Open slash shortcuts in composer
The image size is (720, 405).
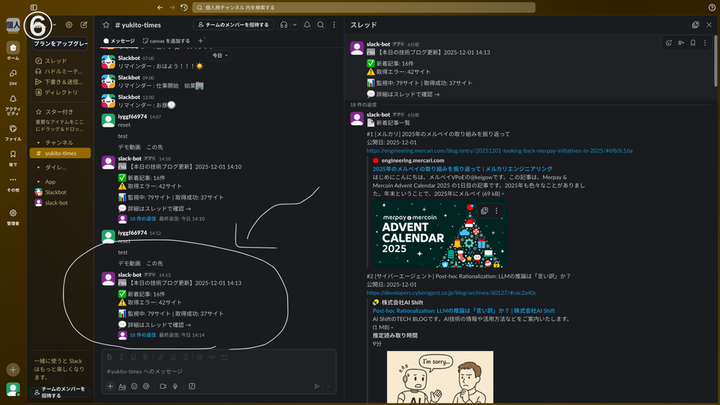click(192, 386)
